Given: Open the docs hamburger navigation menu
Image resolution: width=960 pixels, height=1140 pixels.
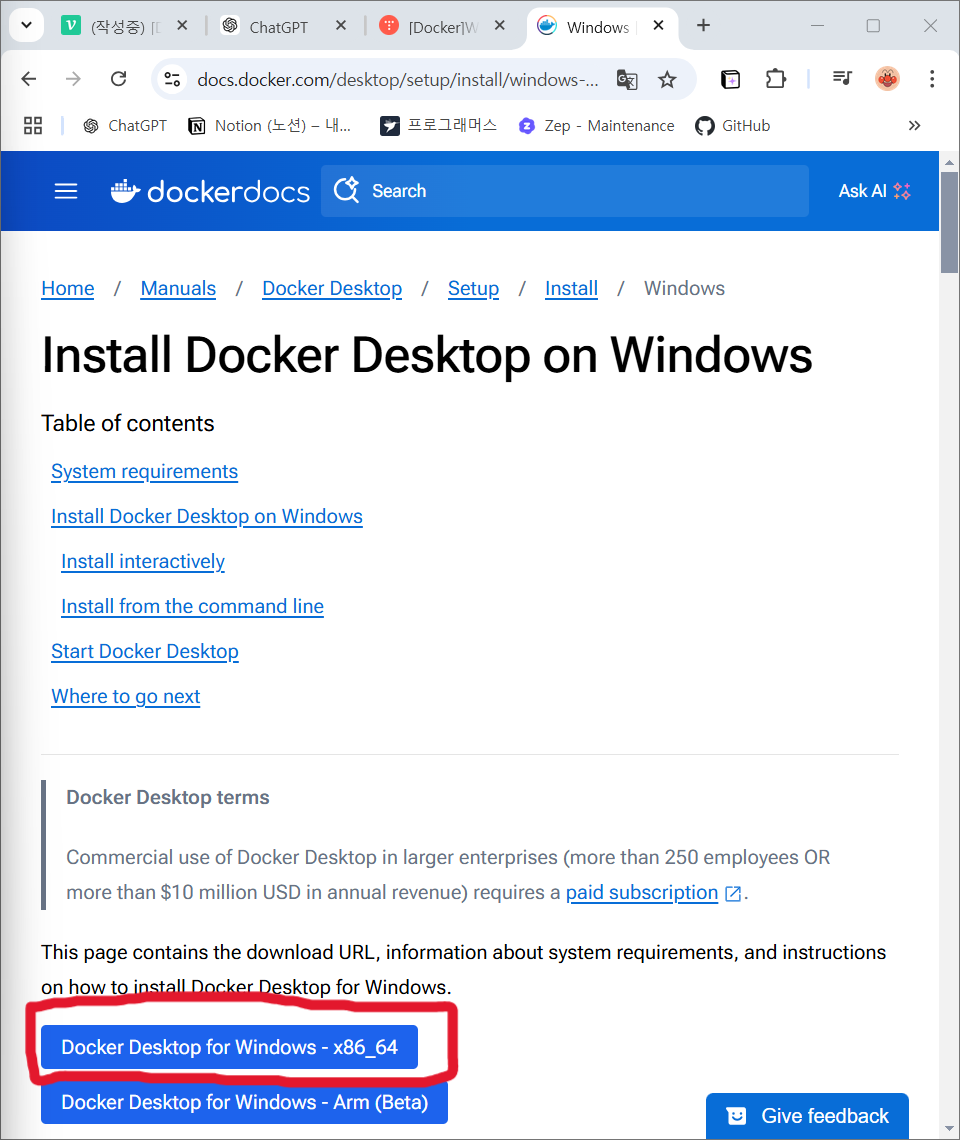Looking at the screenshot, I should pyautogui.click(x=65, y=191).
